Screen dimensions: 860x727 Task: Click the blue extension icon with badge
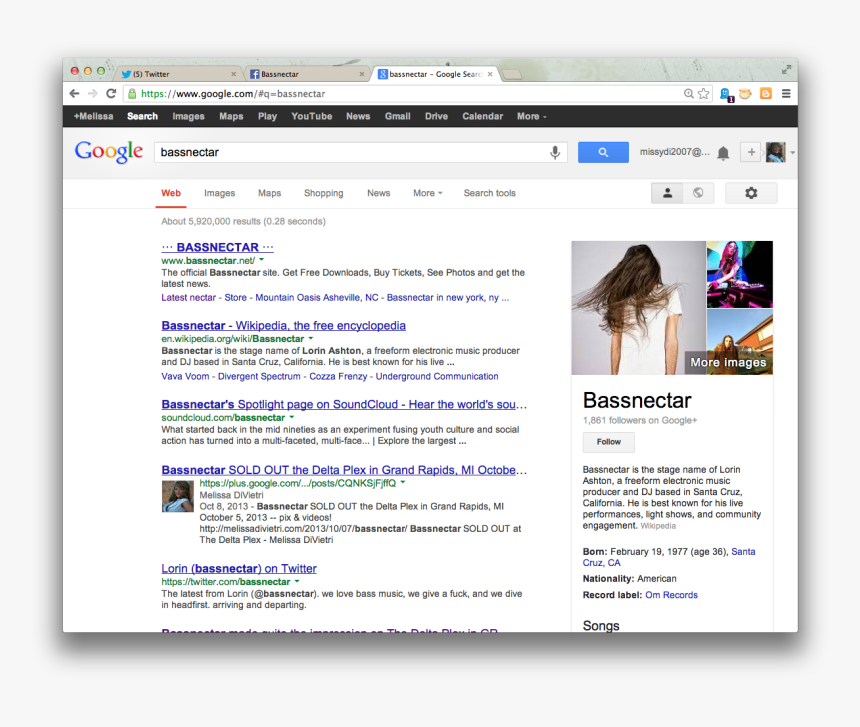coord(726,94)
